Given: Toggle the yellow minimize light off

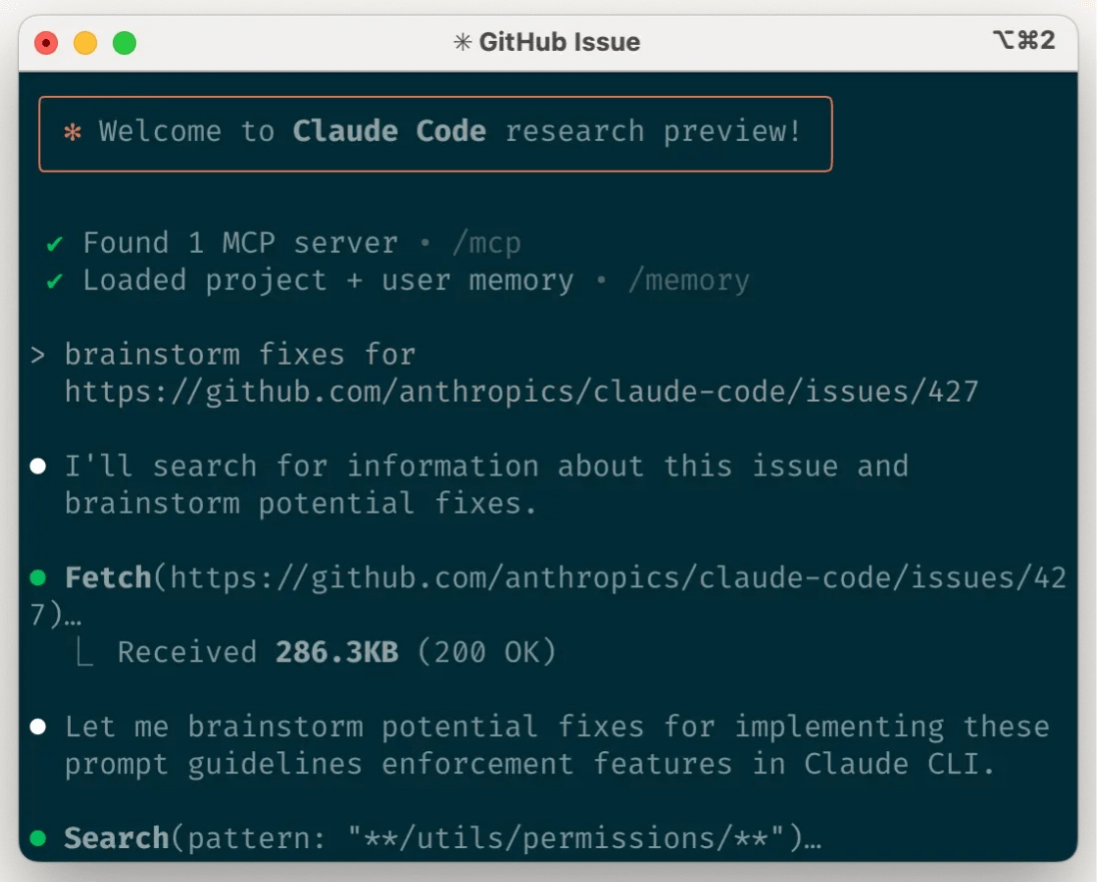Looking at the screenshot, I should point(86,42).
